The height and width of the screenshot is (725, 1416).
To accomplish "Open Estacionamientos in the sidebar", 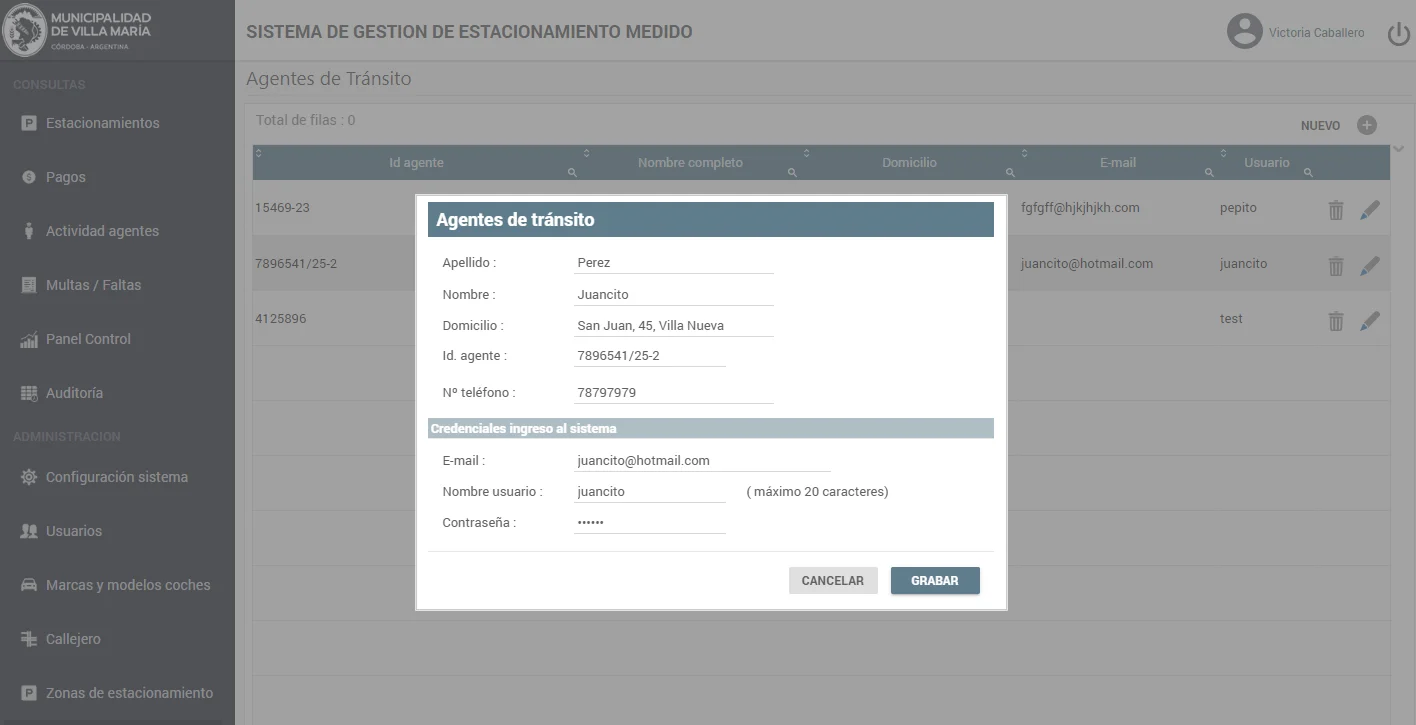I will tap(102, 123).
